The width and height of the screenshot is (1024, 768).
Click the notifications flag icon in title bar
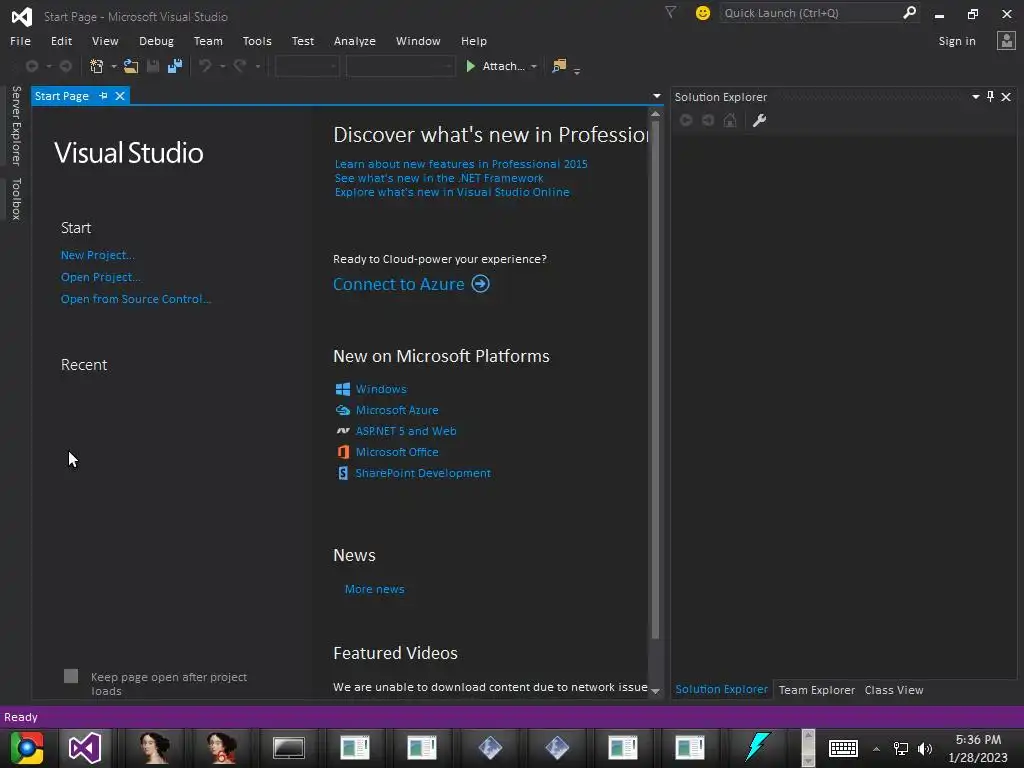pyautogui.click(x=671, y=12)
